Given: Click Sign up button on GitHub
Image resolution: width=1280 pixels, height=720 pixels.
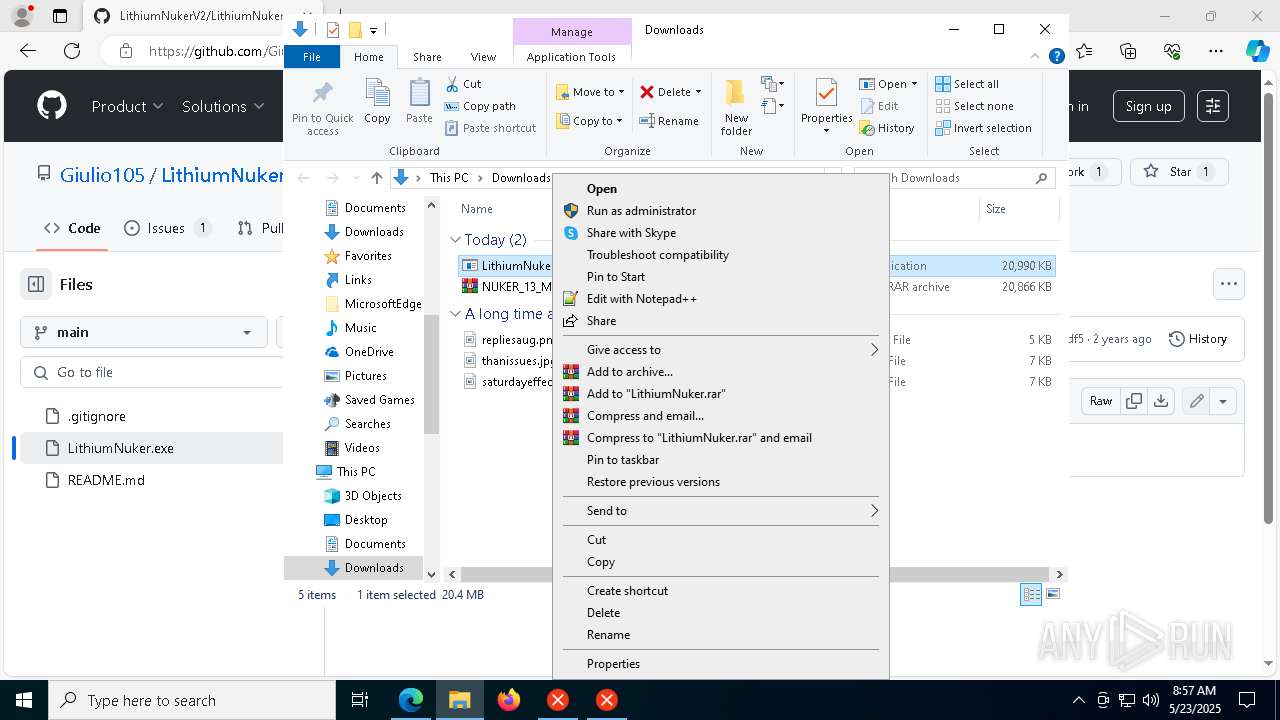Looking at the screenshot, I should tap(1148, 106).
